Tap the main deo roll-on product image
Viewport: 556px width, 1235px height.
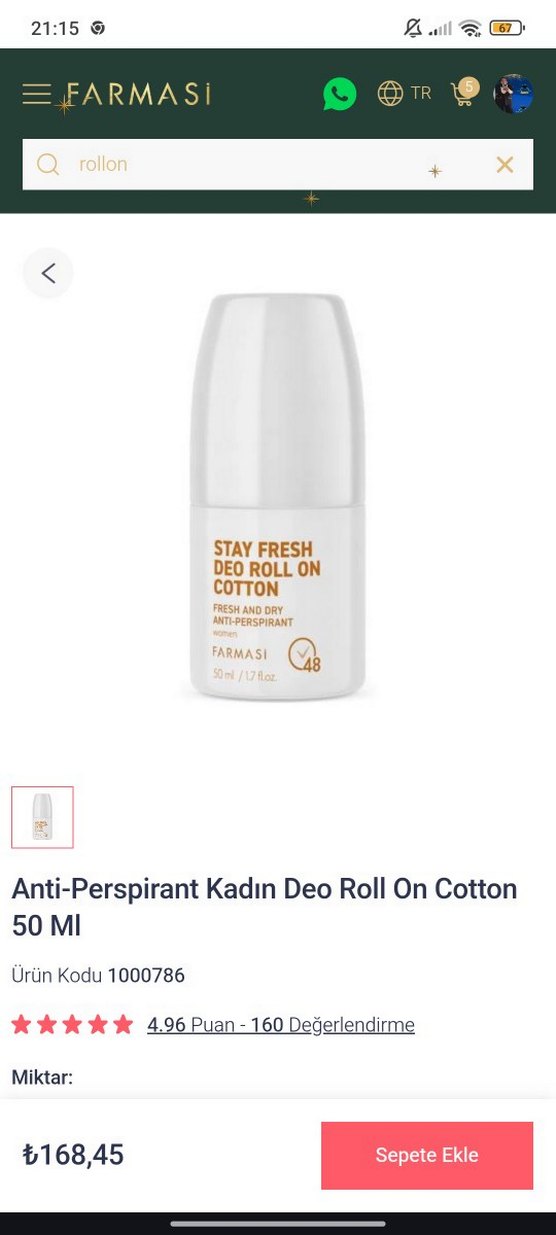coord(278,497)
